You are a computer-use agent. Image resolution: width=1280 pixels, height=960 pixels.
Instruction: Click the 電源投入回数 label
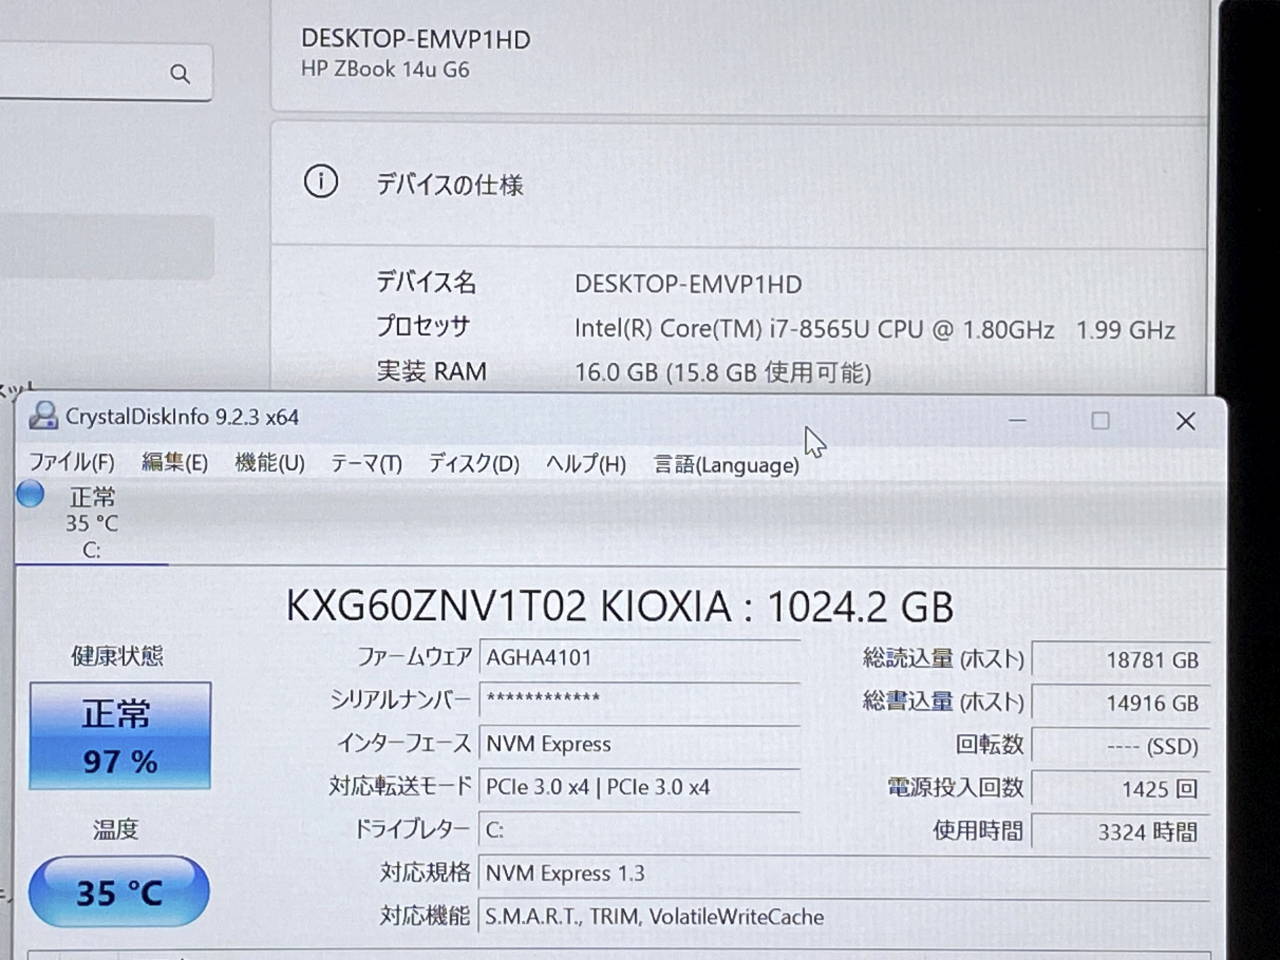coord(956,788)
